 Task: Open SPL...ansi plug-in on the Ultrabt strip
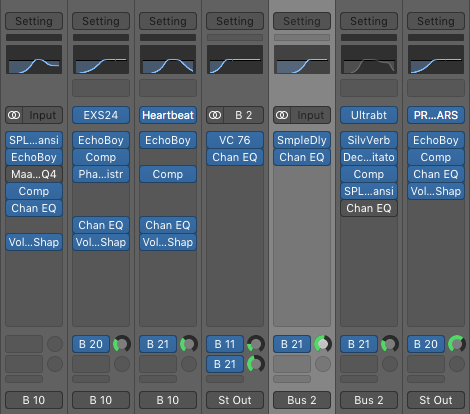[x=369, y=191]
